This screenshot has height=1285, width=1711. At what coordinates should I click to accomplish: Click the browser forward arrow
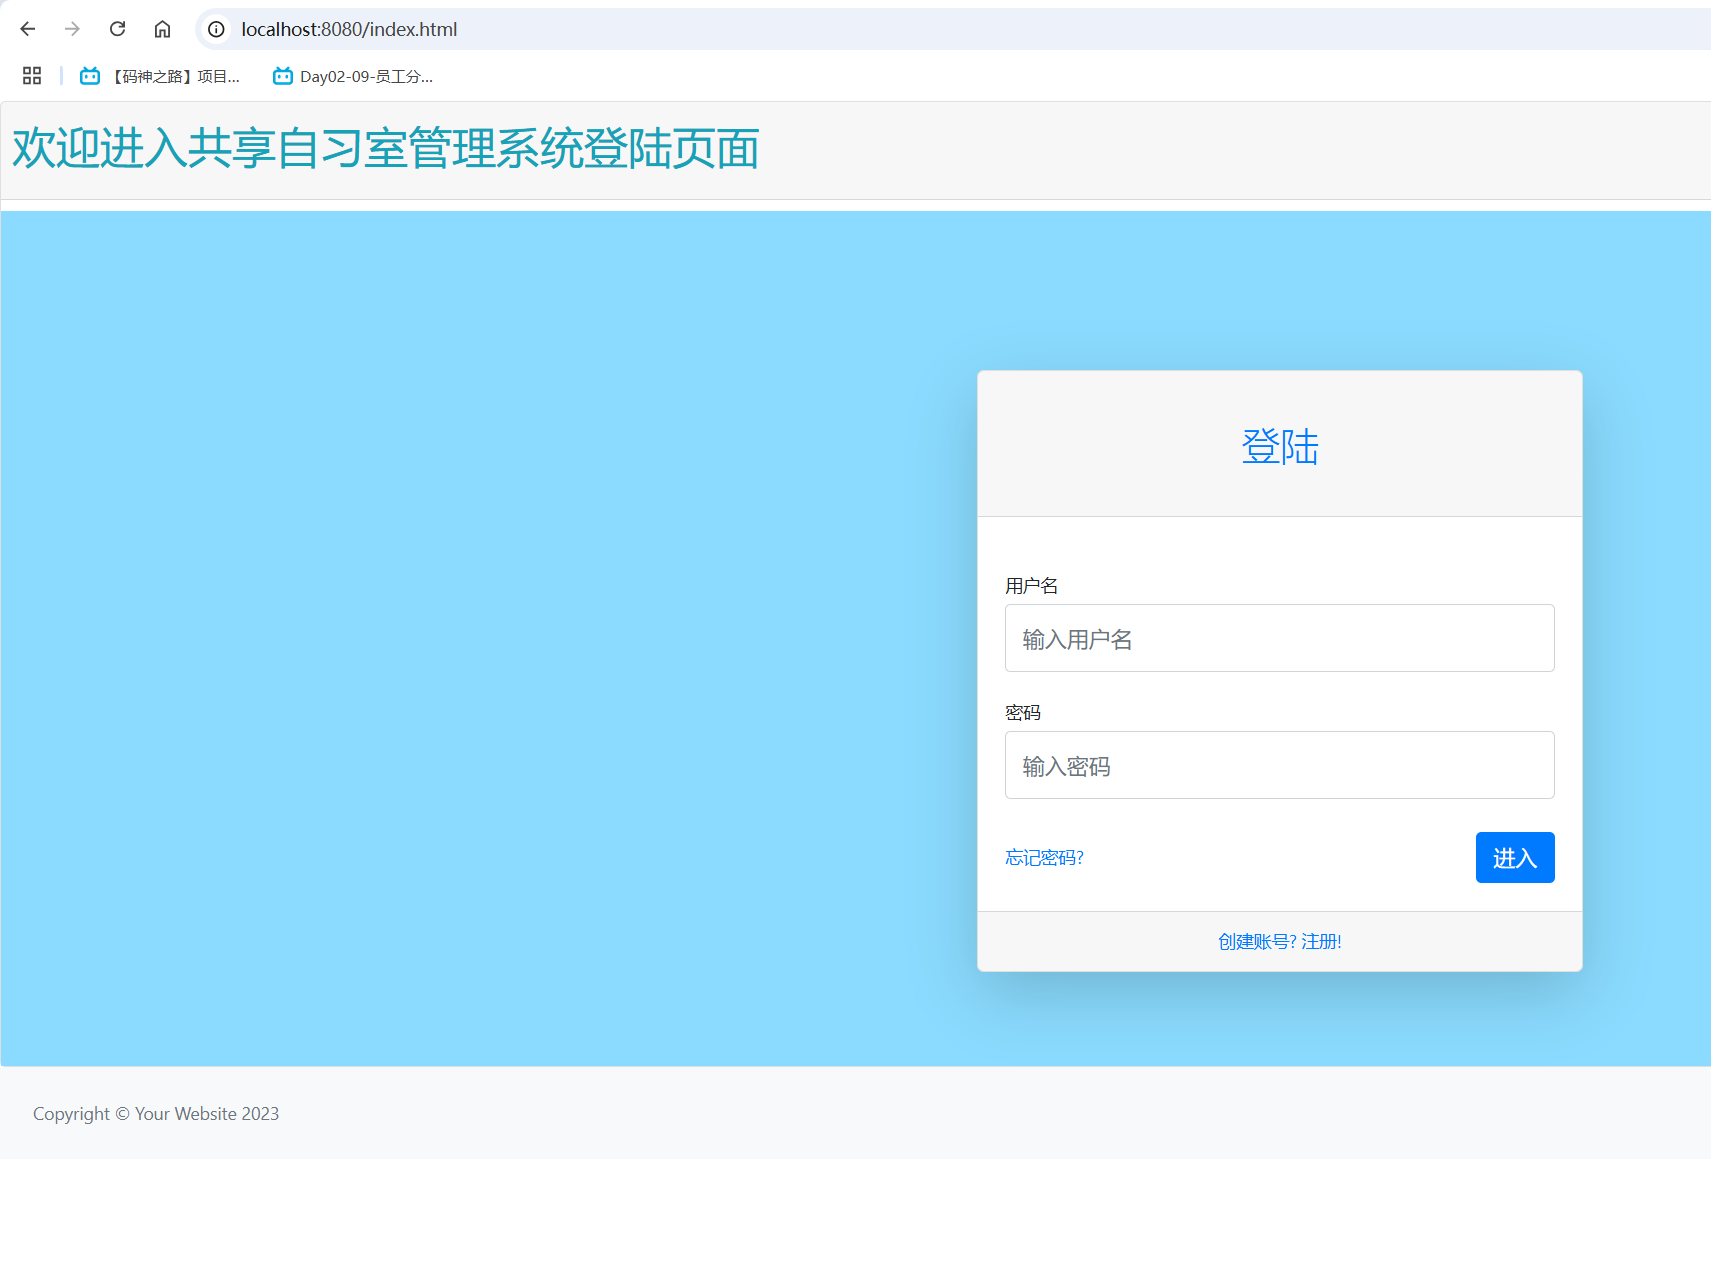coord(72,29)
